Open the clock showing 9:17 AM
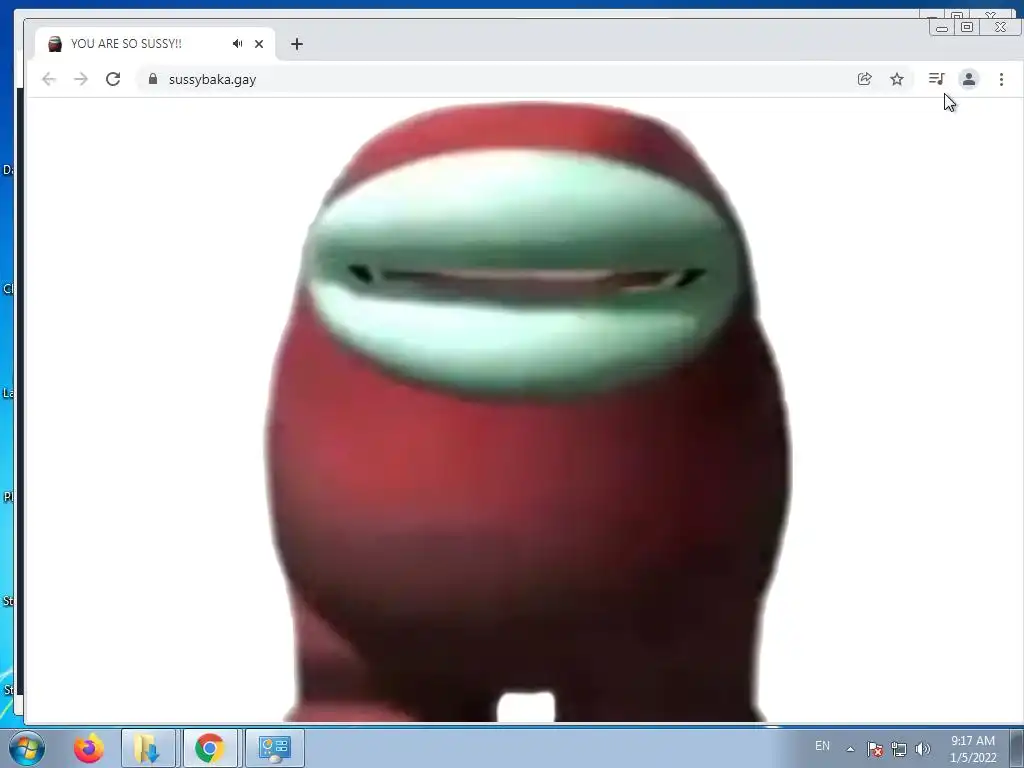This screenshot has width=1024, height=768. tap(973, 749)
